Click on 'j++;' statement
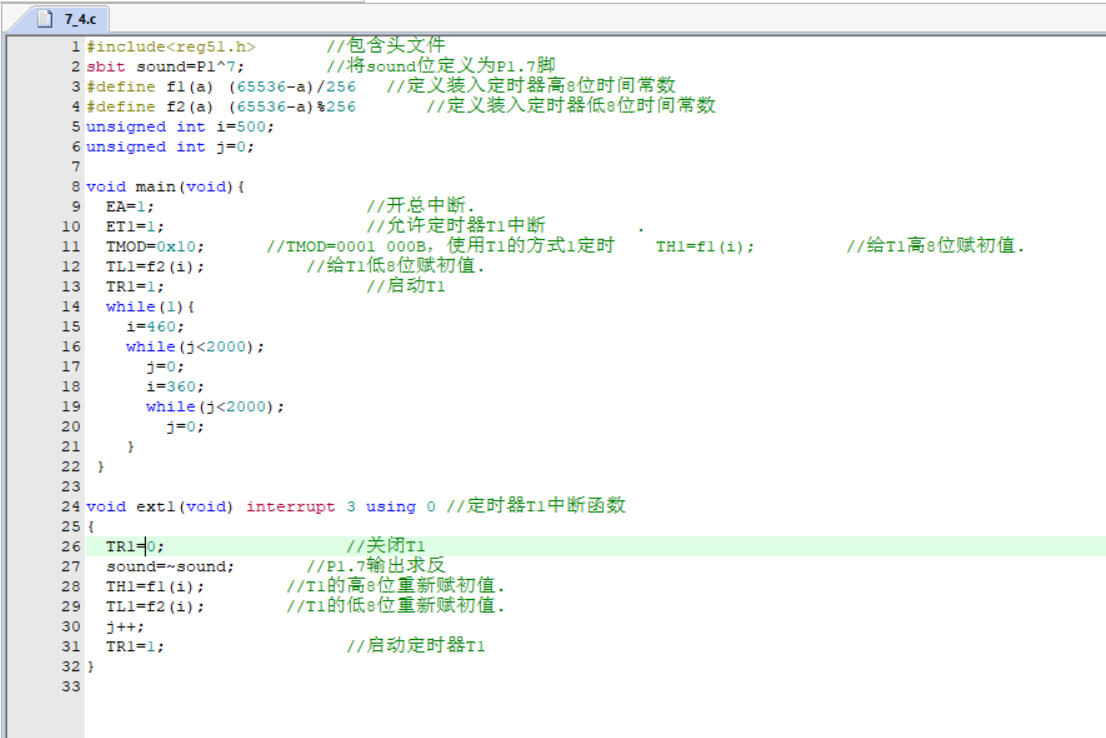 pos(125,627)
